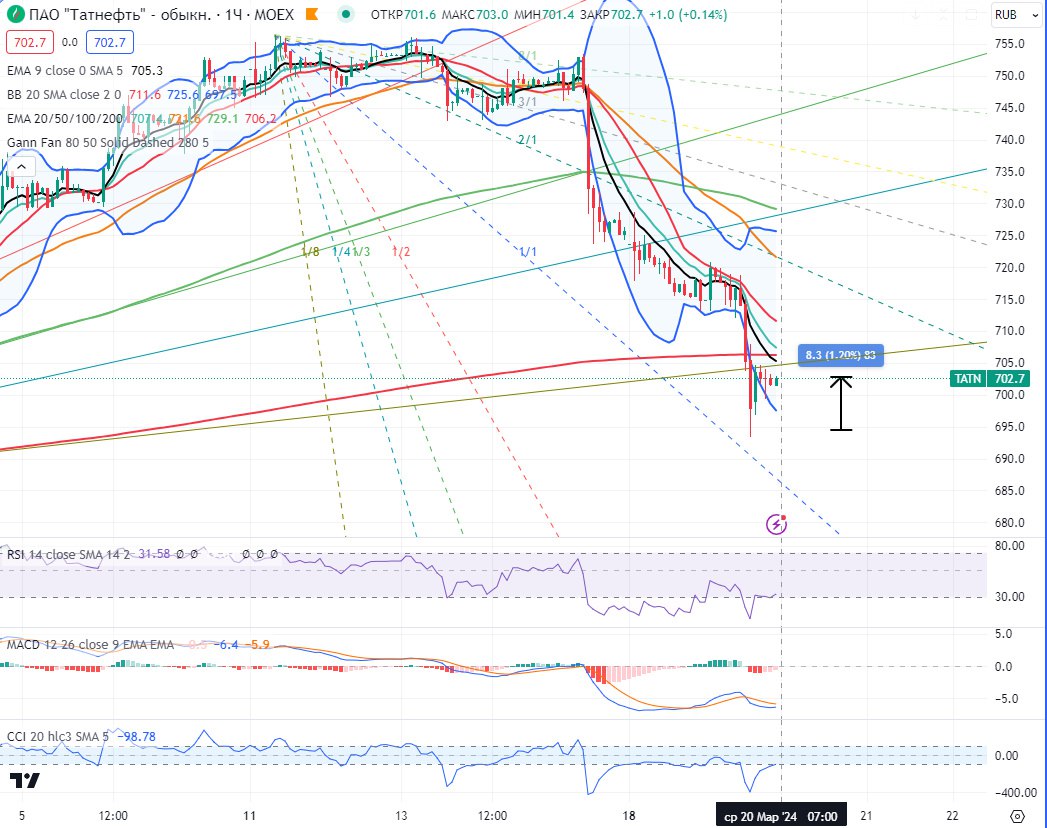Select the Gann Fan indicator legend

click(x=108, y=143)
